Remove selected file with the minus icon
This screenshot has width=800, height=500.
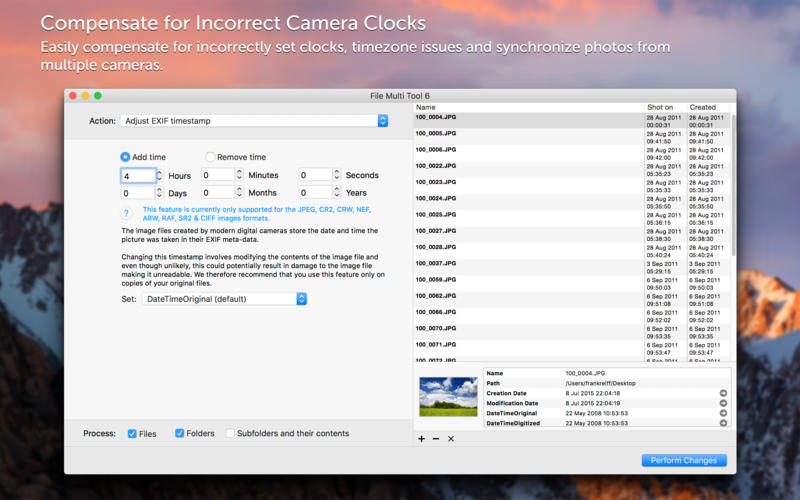tap(436, 439)
